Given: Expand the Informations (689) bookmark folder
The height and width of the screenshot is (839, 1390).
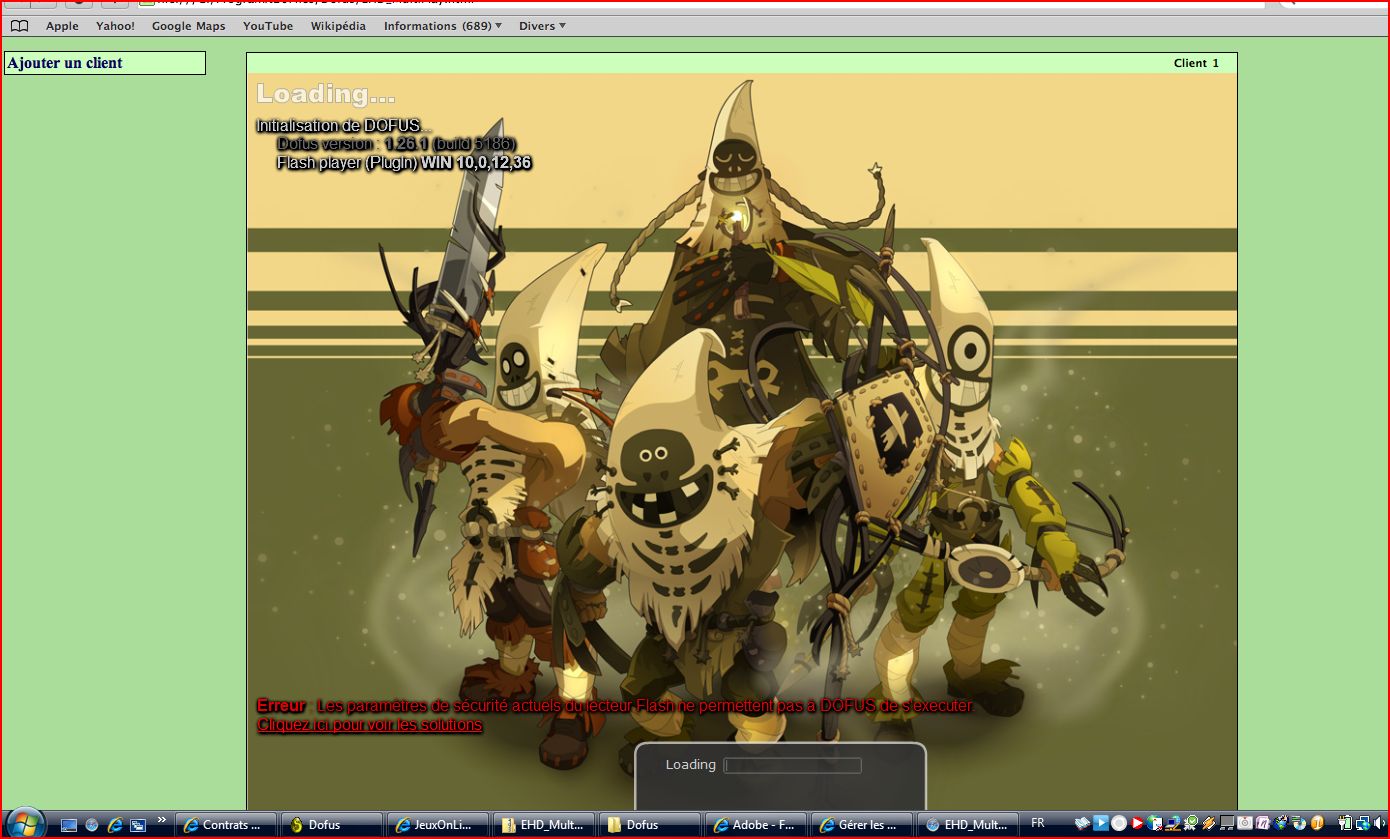Looking at the screenshot, I should click(443, 26).
